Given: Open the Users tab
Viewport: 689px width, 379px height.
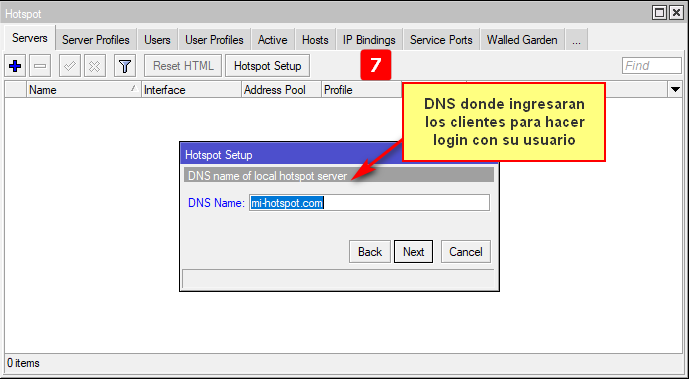Looking at the screenshot, I should [157, 40].
